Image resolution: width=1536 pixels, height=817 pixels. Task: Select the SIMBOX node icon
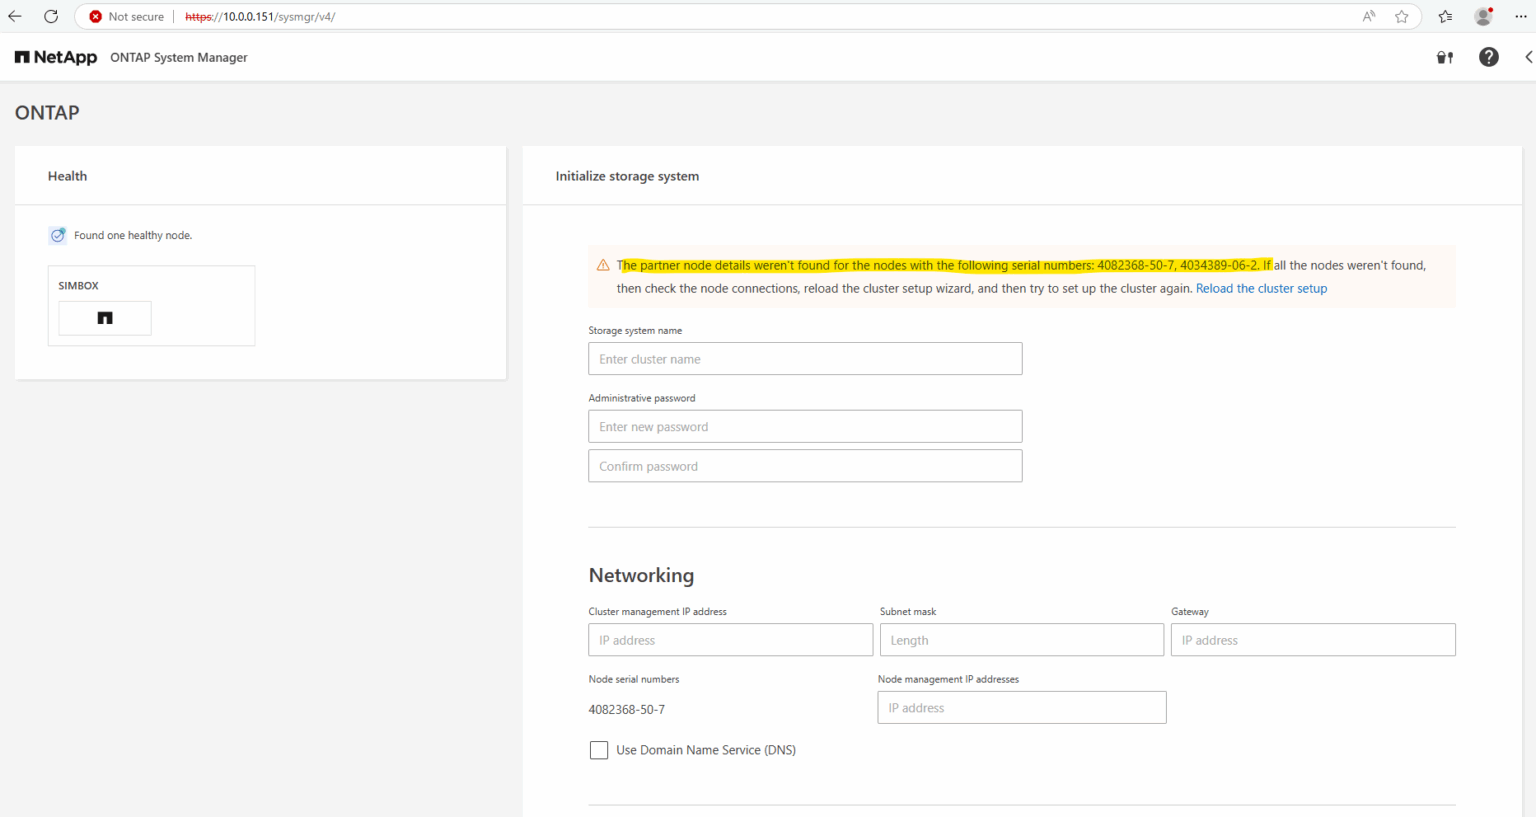coord(104,318)
